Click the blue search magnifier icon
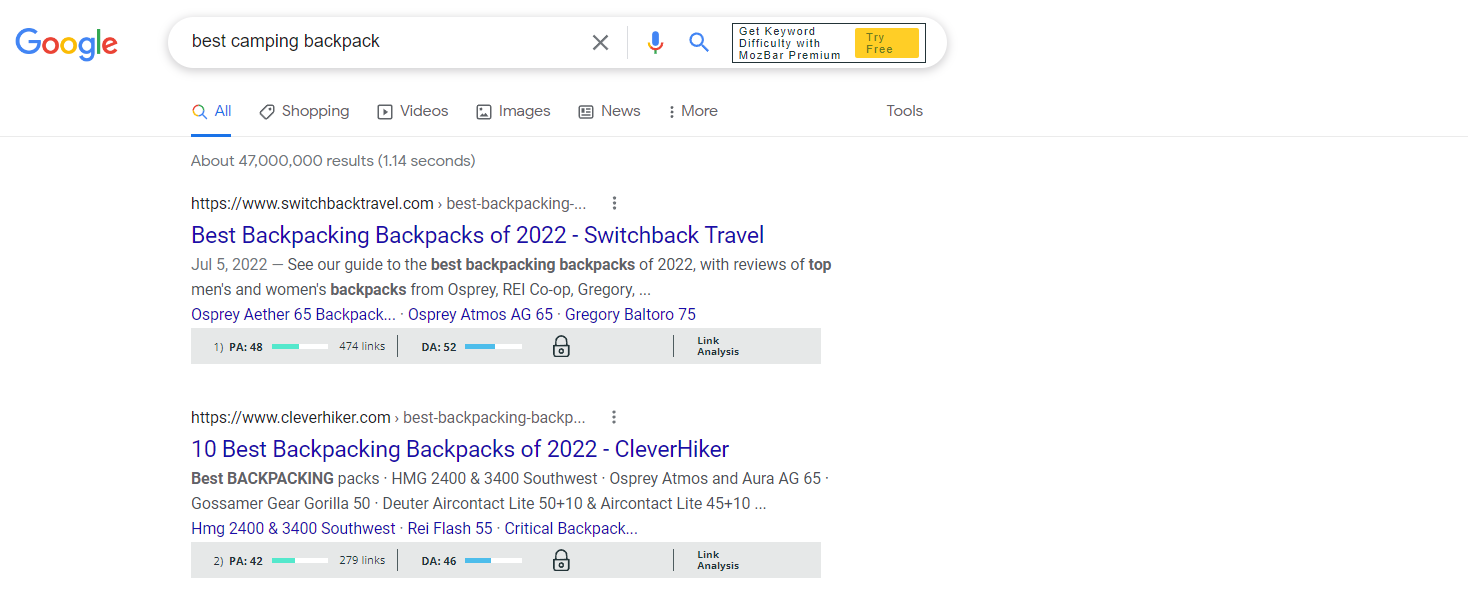Image resolution: width=1468 pixels, height=608 pixels. pos(699,42)
